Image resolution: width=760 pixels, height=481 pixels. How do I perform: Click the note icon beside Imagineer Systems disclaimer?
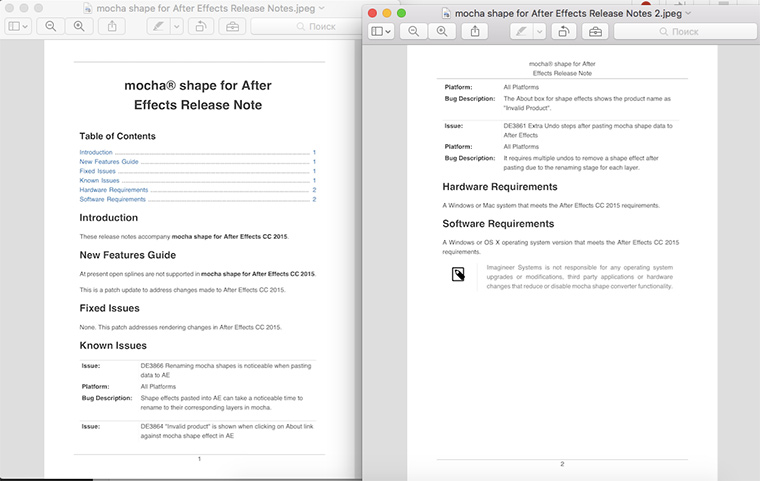tap(458, 274)
